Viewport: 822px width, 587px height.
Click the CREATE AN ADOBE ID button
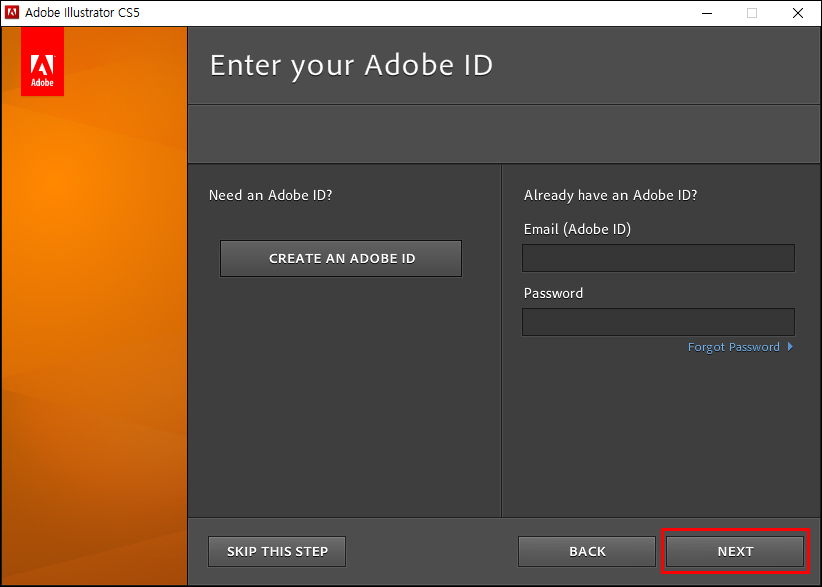pos(341,258)
